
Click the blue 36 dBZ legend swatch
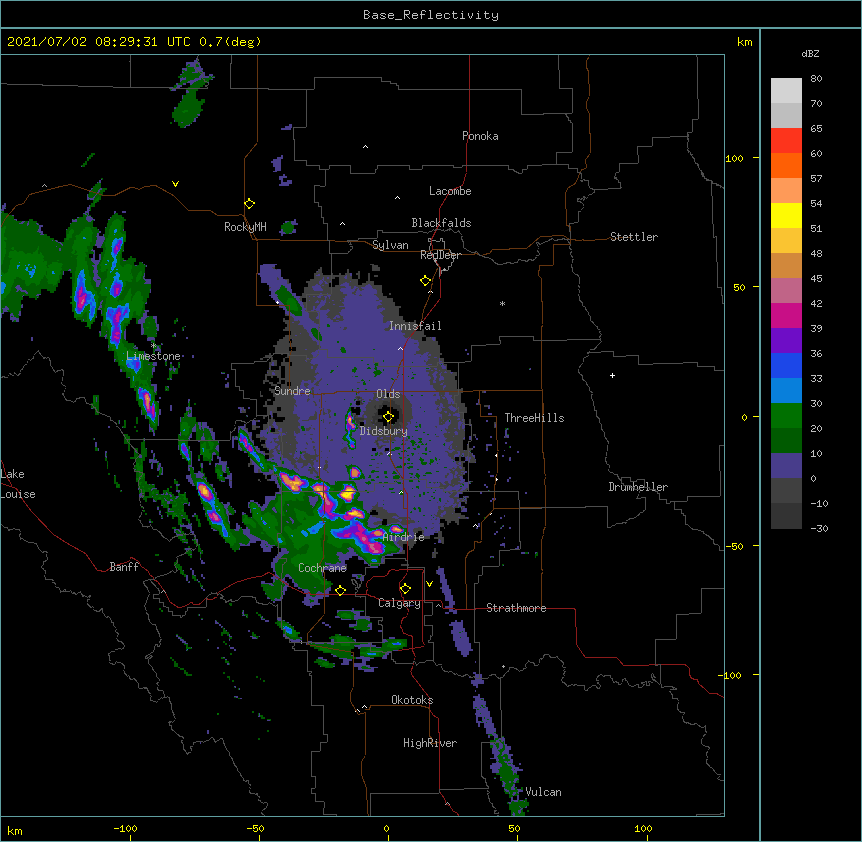[786, 365]
